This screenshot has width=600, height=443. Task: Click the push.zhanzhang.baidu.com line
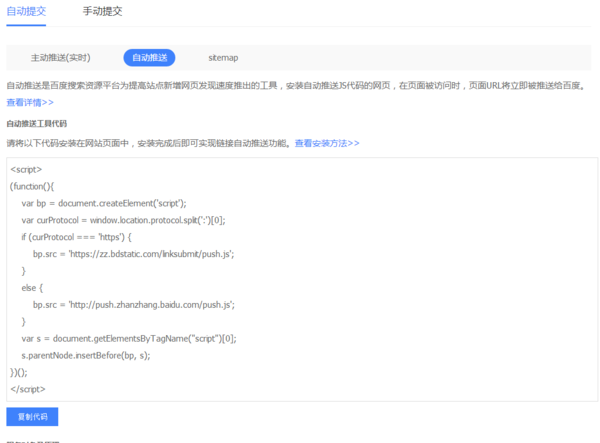click(x=134, y=305)
